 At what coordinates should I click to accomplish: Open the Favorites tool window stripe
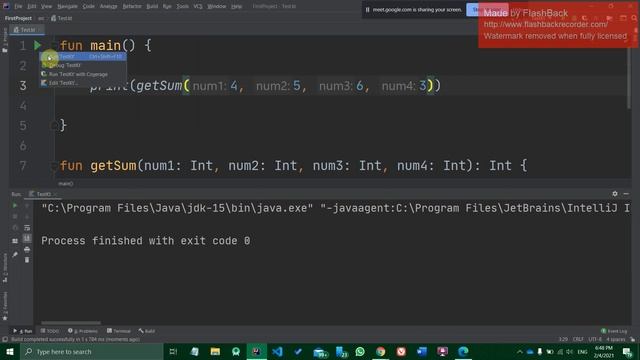click(x=5, y=306)
